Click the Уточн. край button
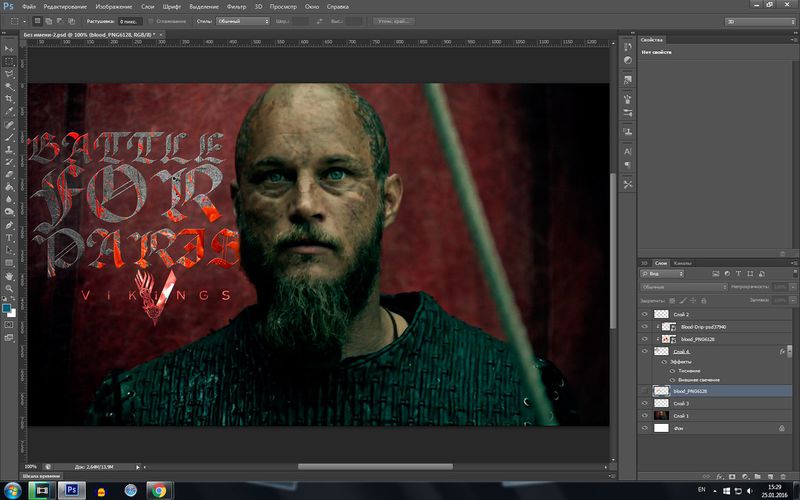 pos(397,20)
